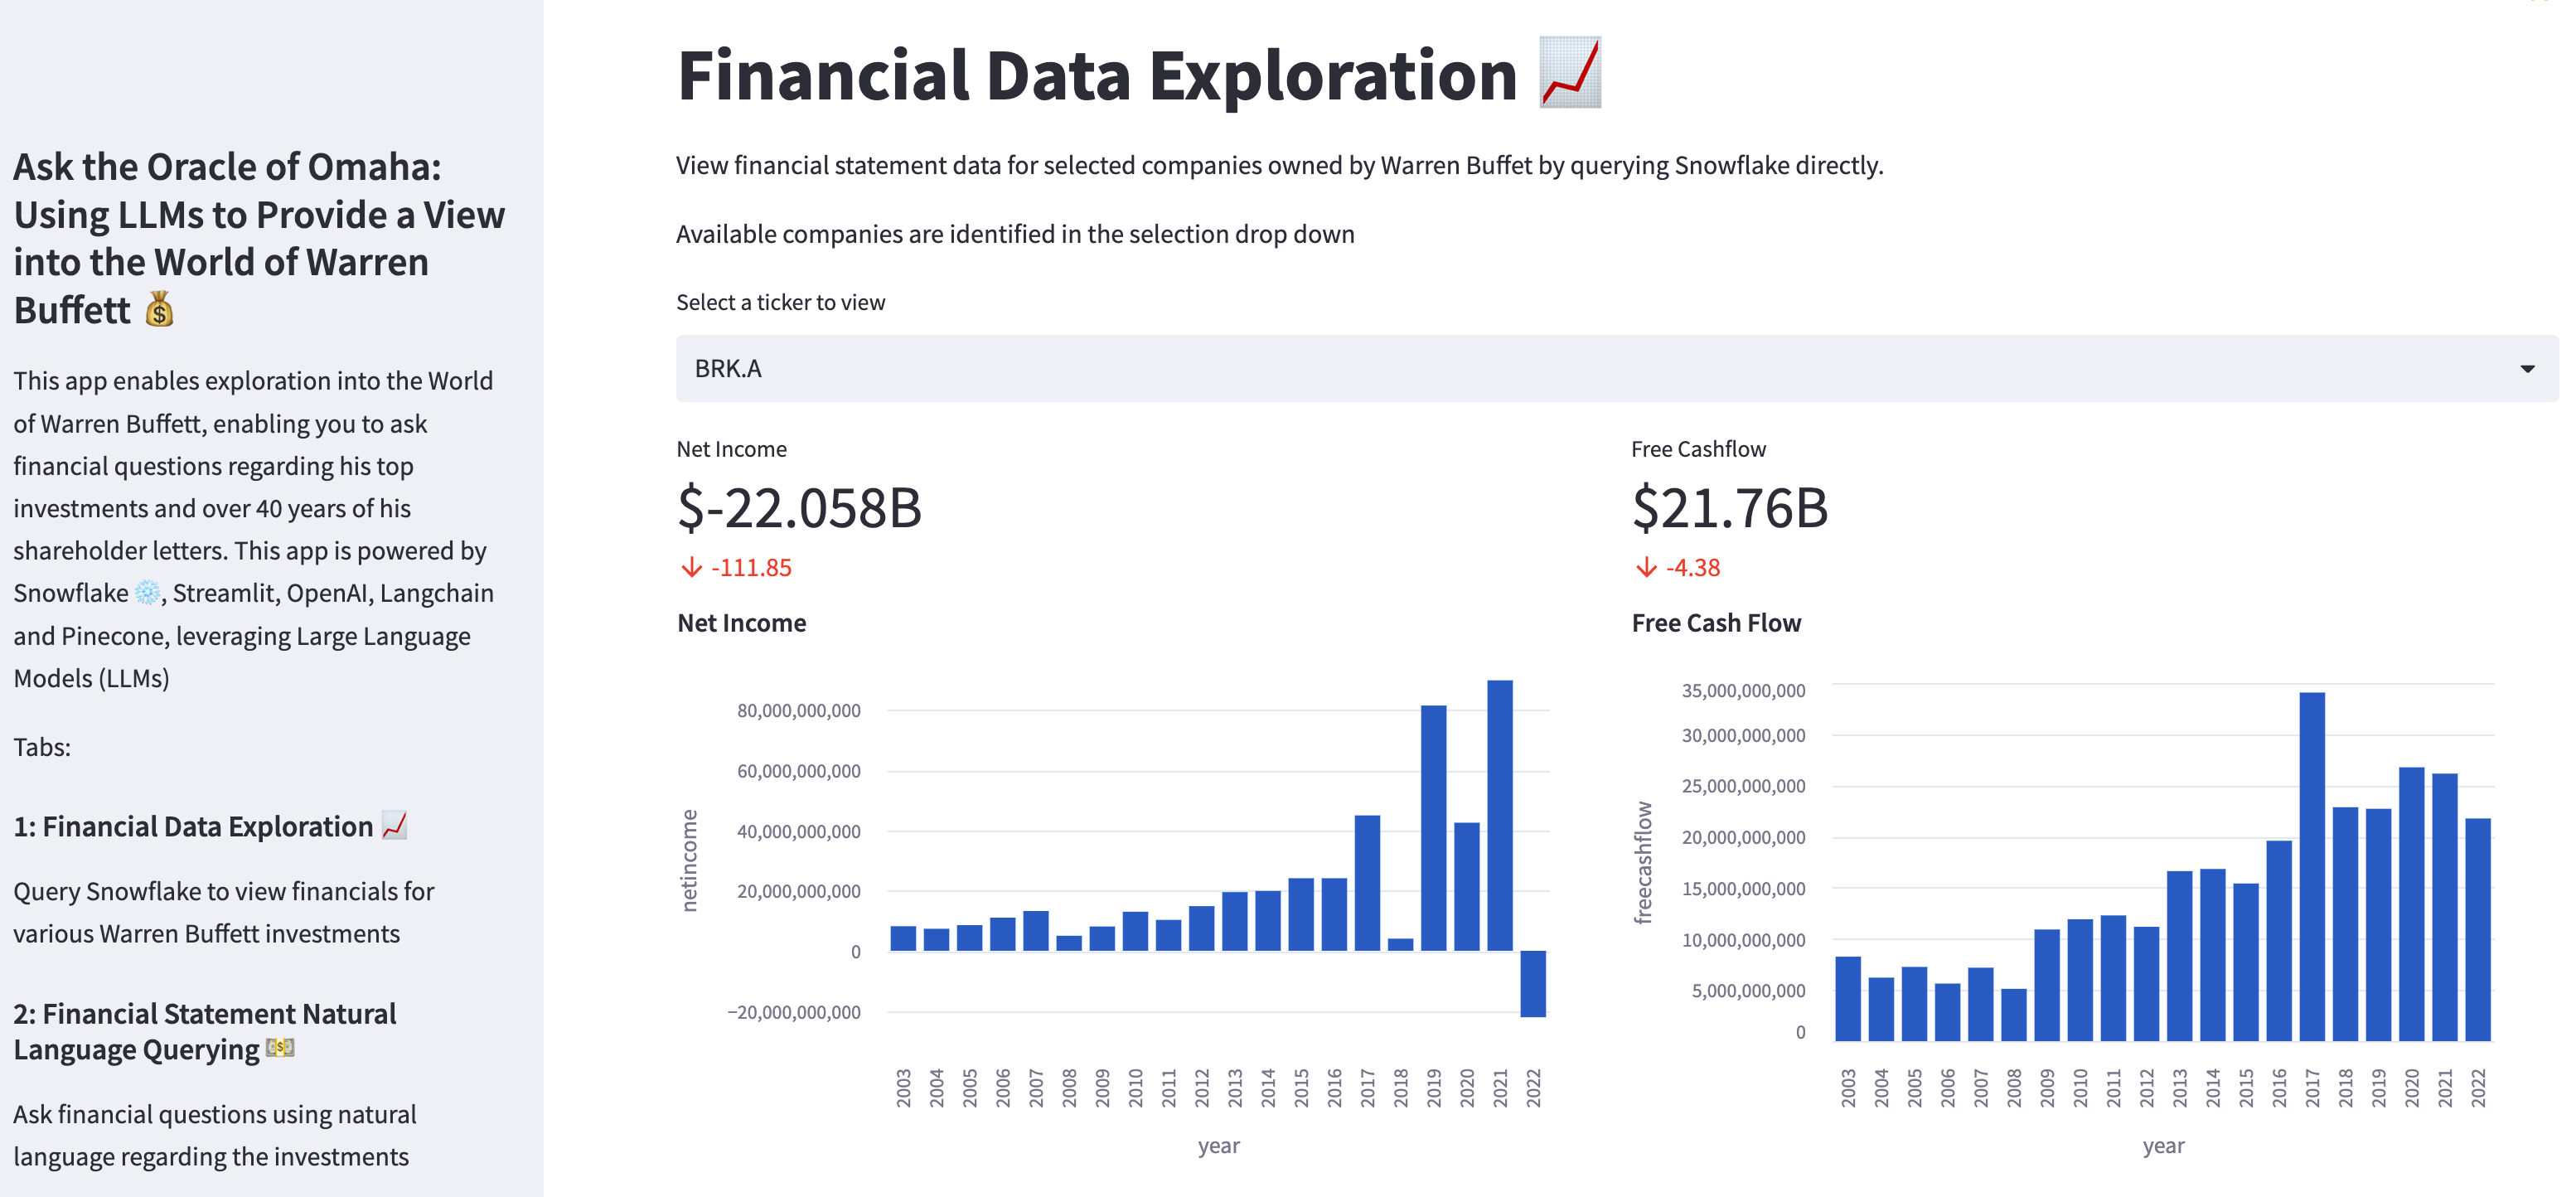Viewport: 2576px width, 1197px height.
Task: Open the ticker dropdown arrow
Action: click(x=2527, y=369)
